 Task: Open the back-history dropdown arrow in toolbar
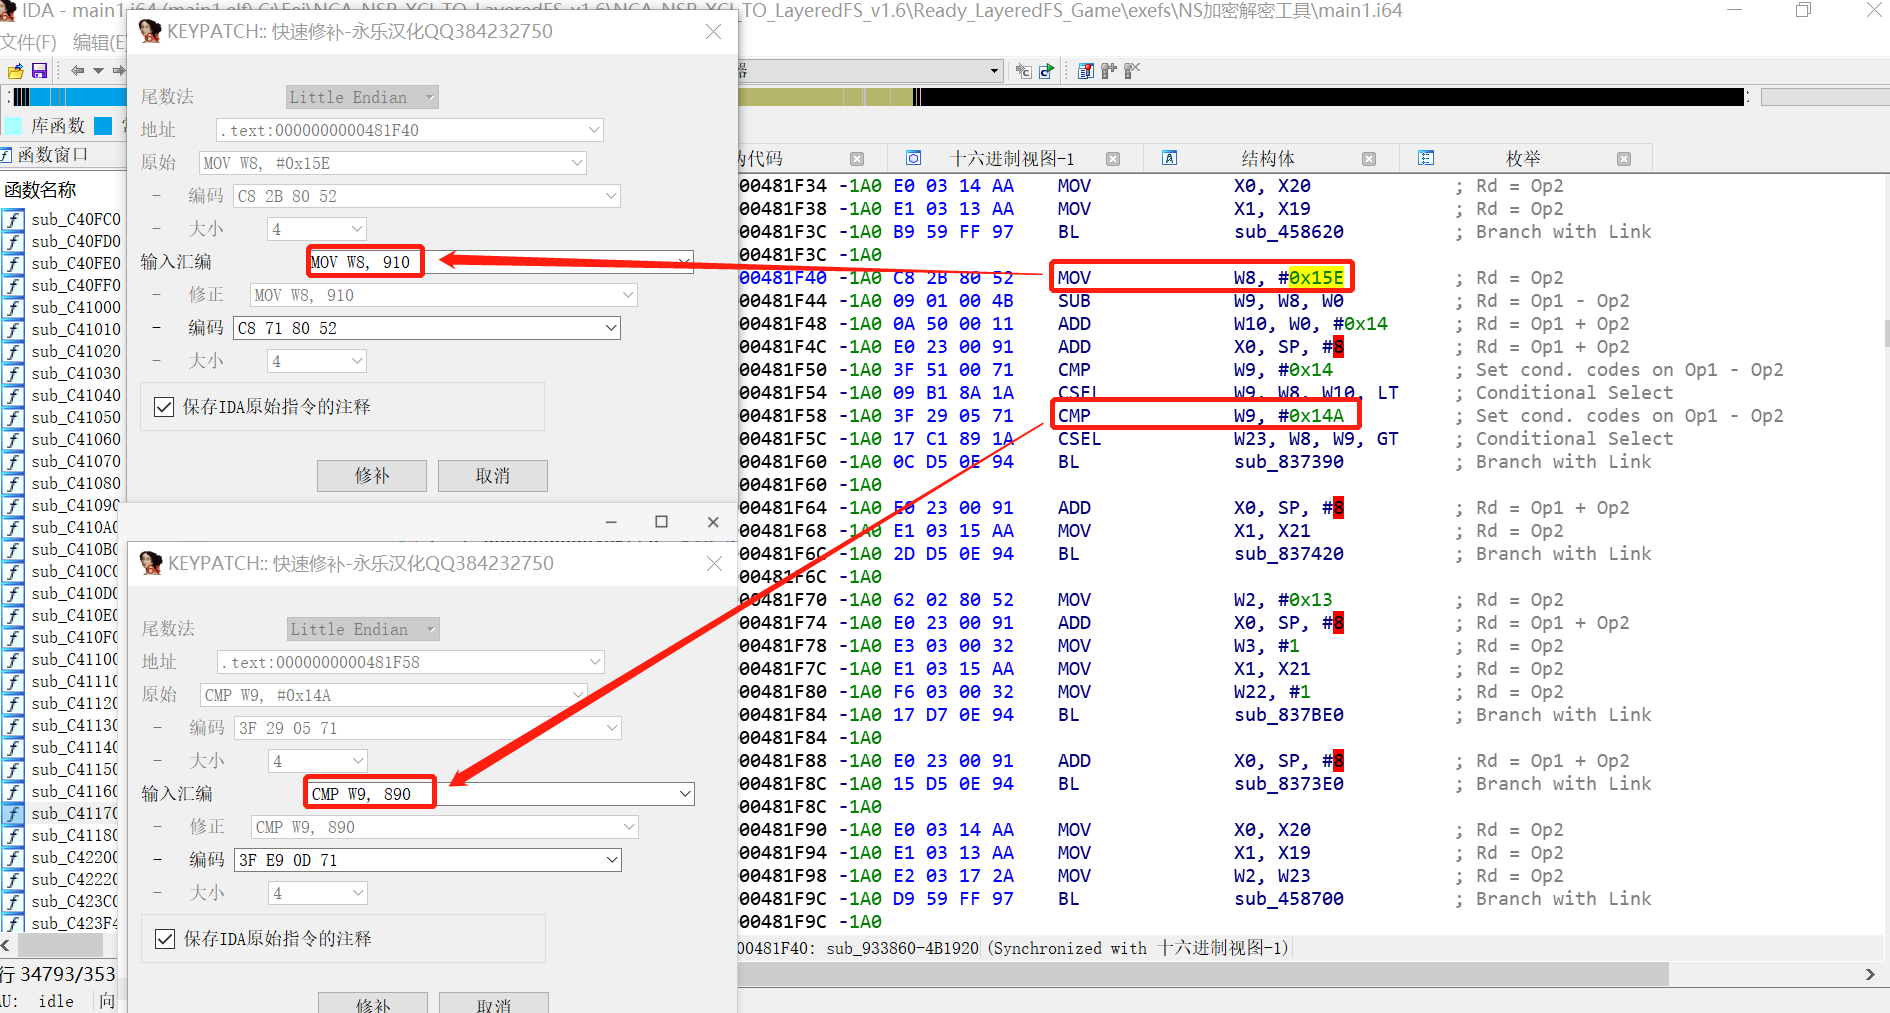[x=98, y=71]
